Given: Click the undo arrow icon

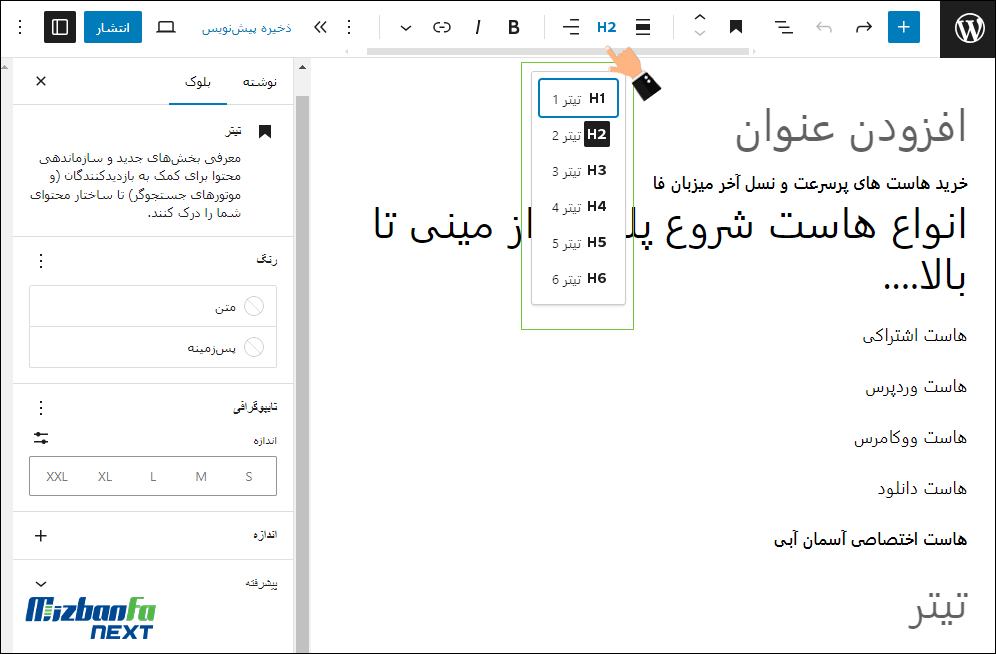Looking at the screenshot, I should point(824,27).
